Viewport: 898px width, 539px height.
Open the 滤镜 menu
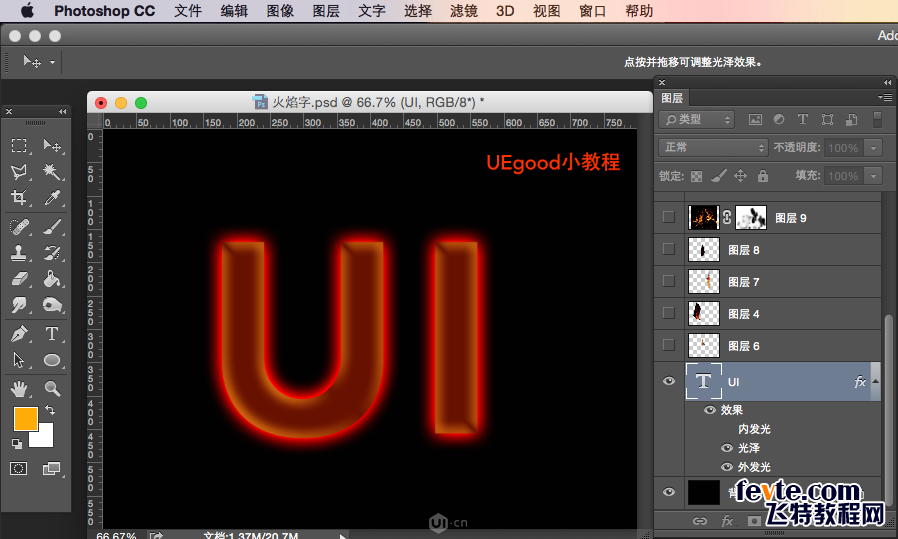point(464,11)
